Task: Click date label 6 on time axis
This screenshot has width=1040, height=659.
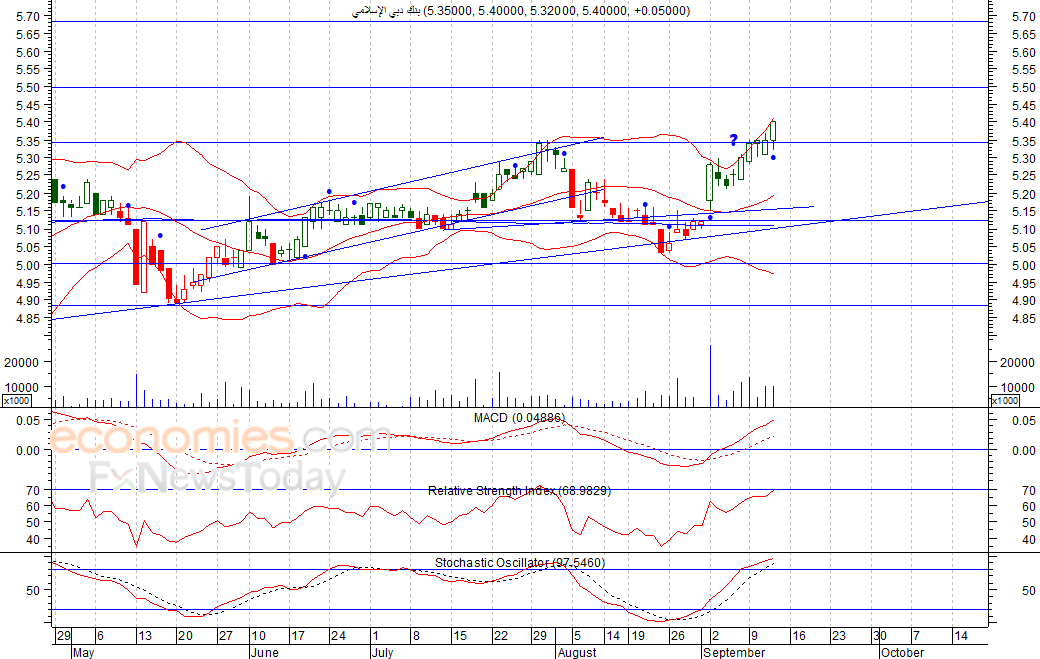Action: [x=100, y=636]
